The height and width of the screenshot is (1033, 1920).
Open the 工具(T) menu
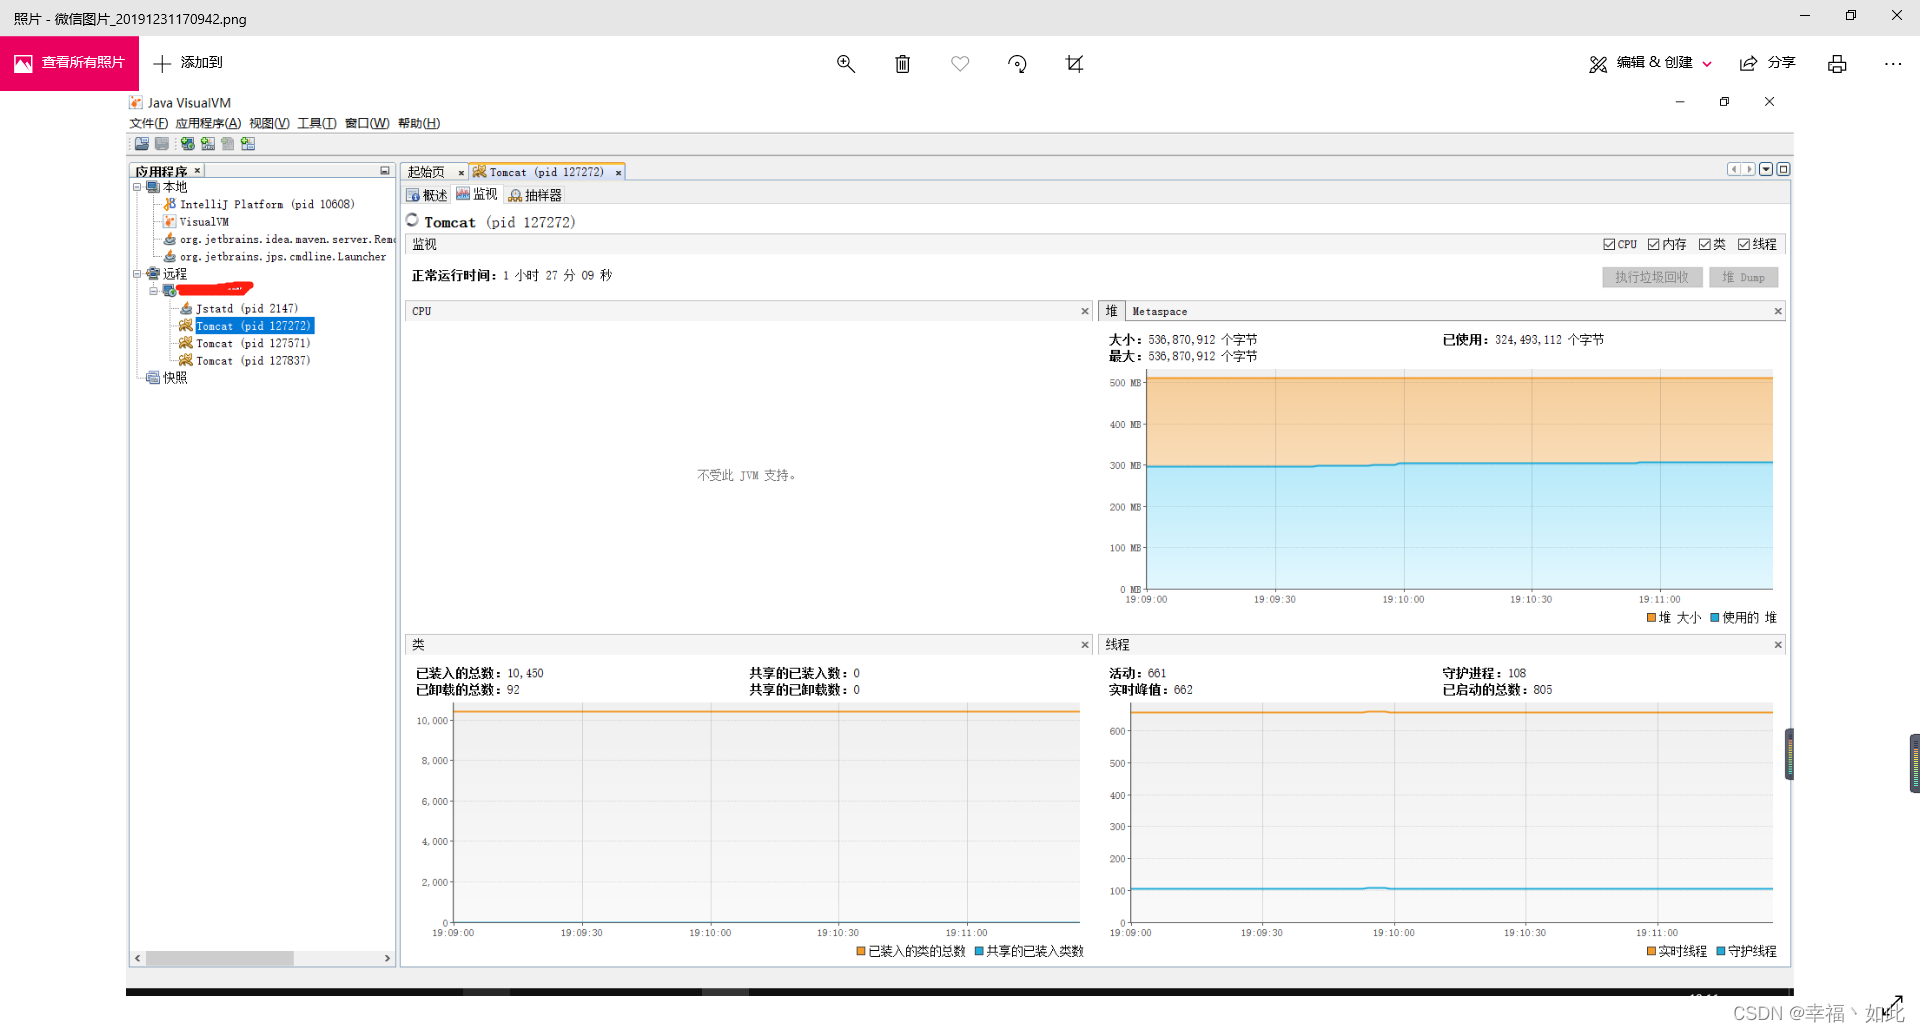click(x=316, y=123)
